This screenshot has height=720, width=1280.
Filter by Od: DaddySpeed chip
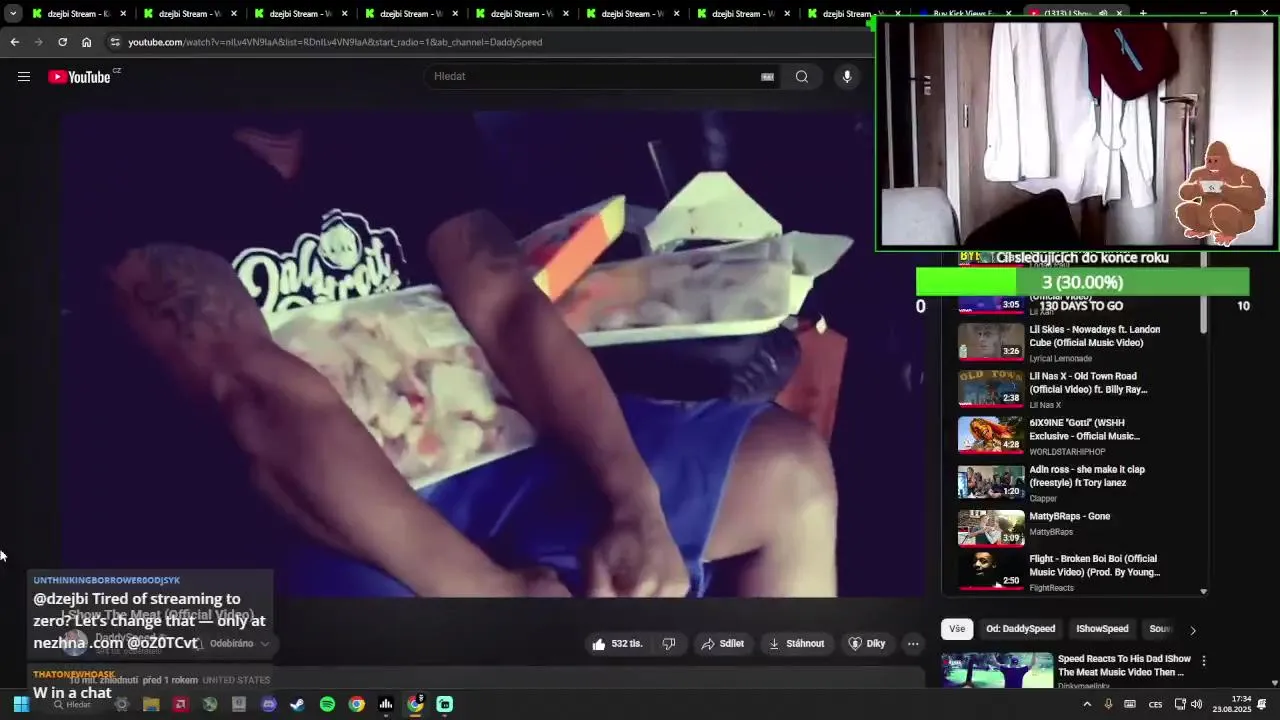pos(1020,629)
